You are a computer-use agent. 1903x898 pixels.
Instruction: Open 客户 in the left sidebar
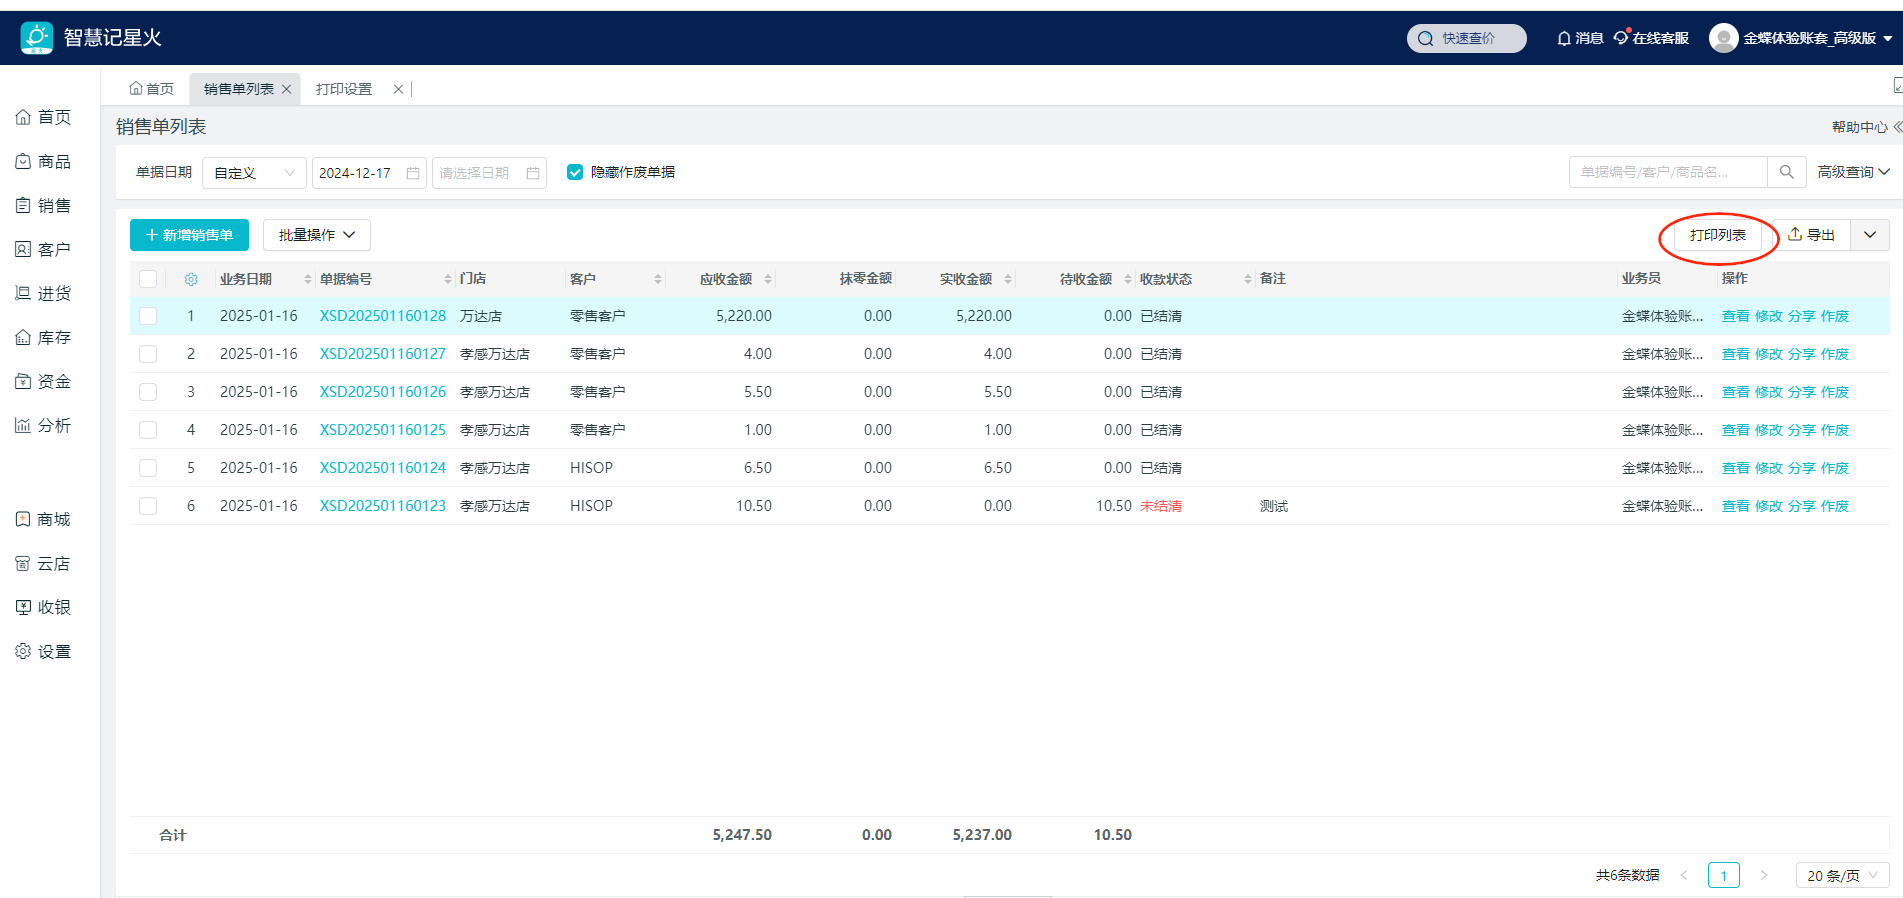43,249
